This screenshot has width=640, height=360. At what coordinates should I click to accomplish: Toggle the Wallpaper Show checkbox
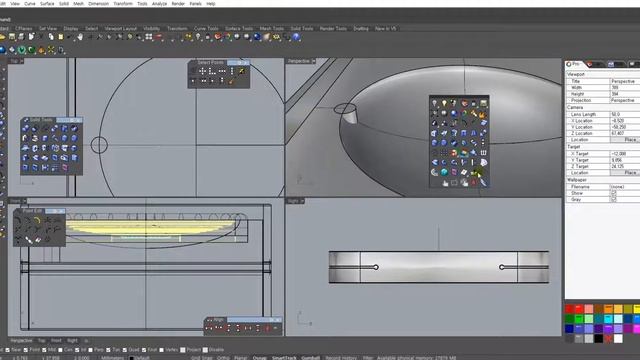[x=613, y=193]
